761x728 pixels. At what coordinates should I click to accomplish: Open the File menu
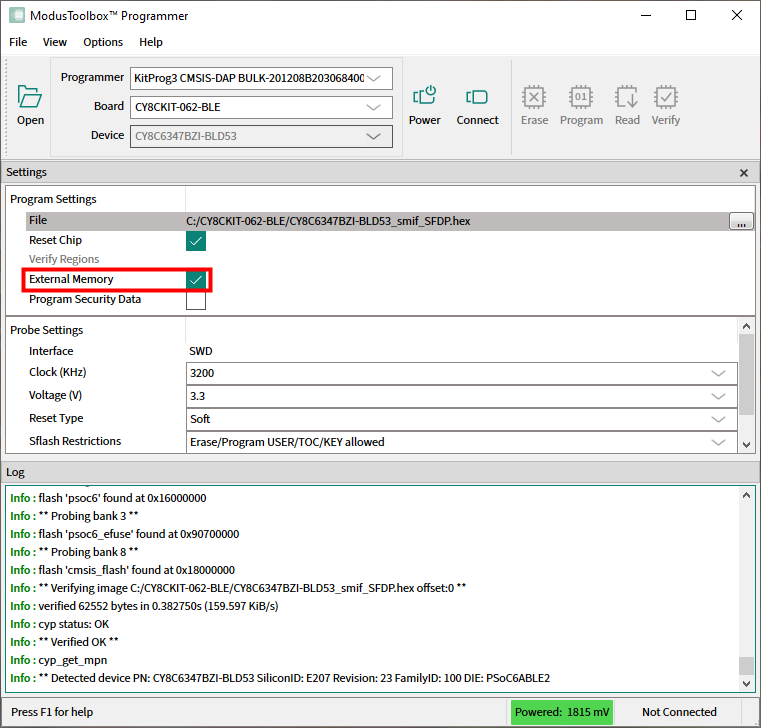(18, 42)
